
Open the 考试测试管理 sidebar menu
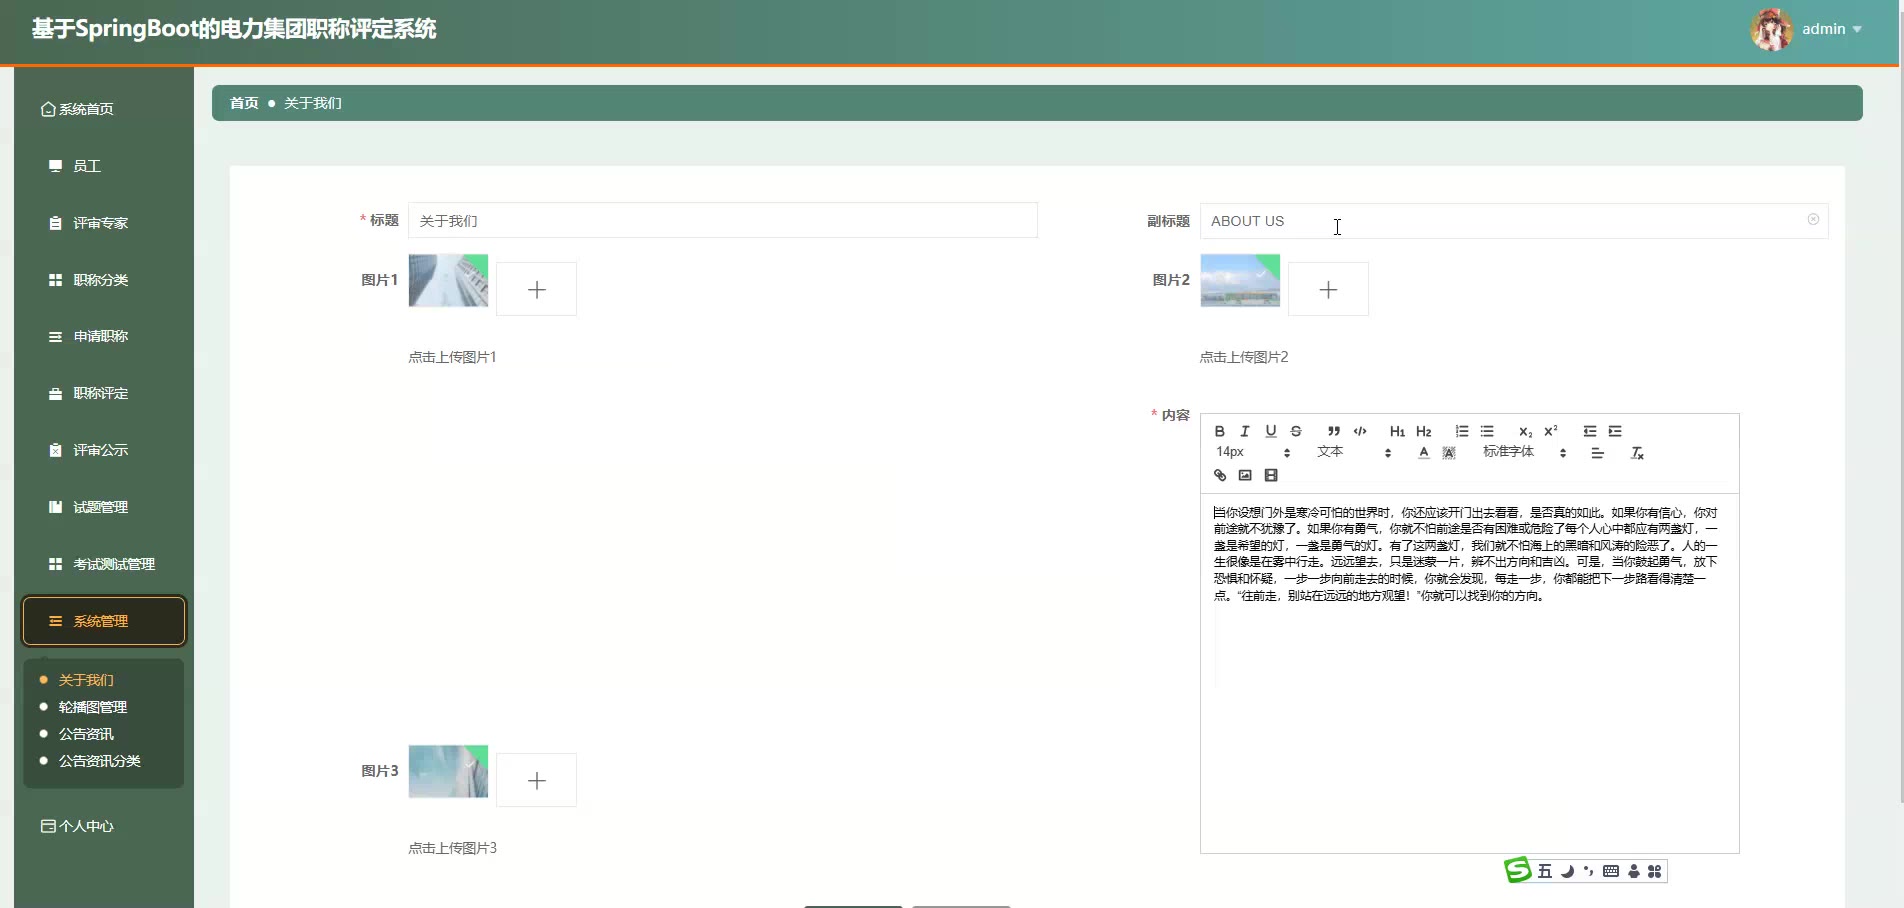[104, 564]
